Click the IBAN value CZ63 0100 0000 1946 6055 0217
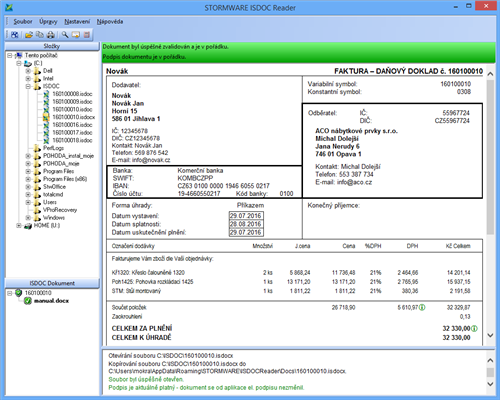500x400 pixels. [223, 186]
